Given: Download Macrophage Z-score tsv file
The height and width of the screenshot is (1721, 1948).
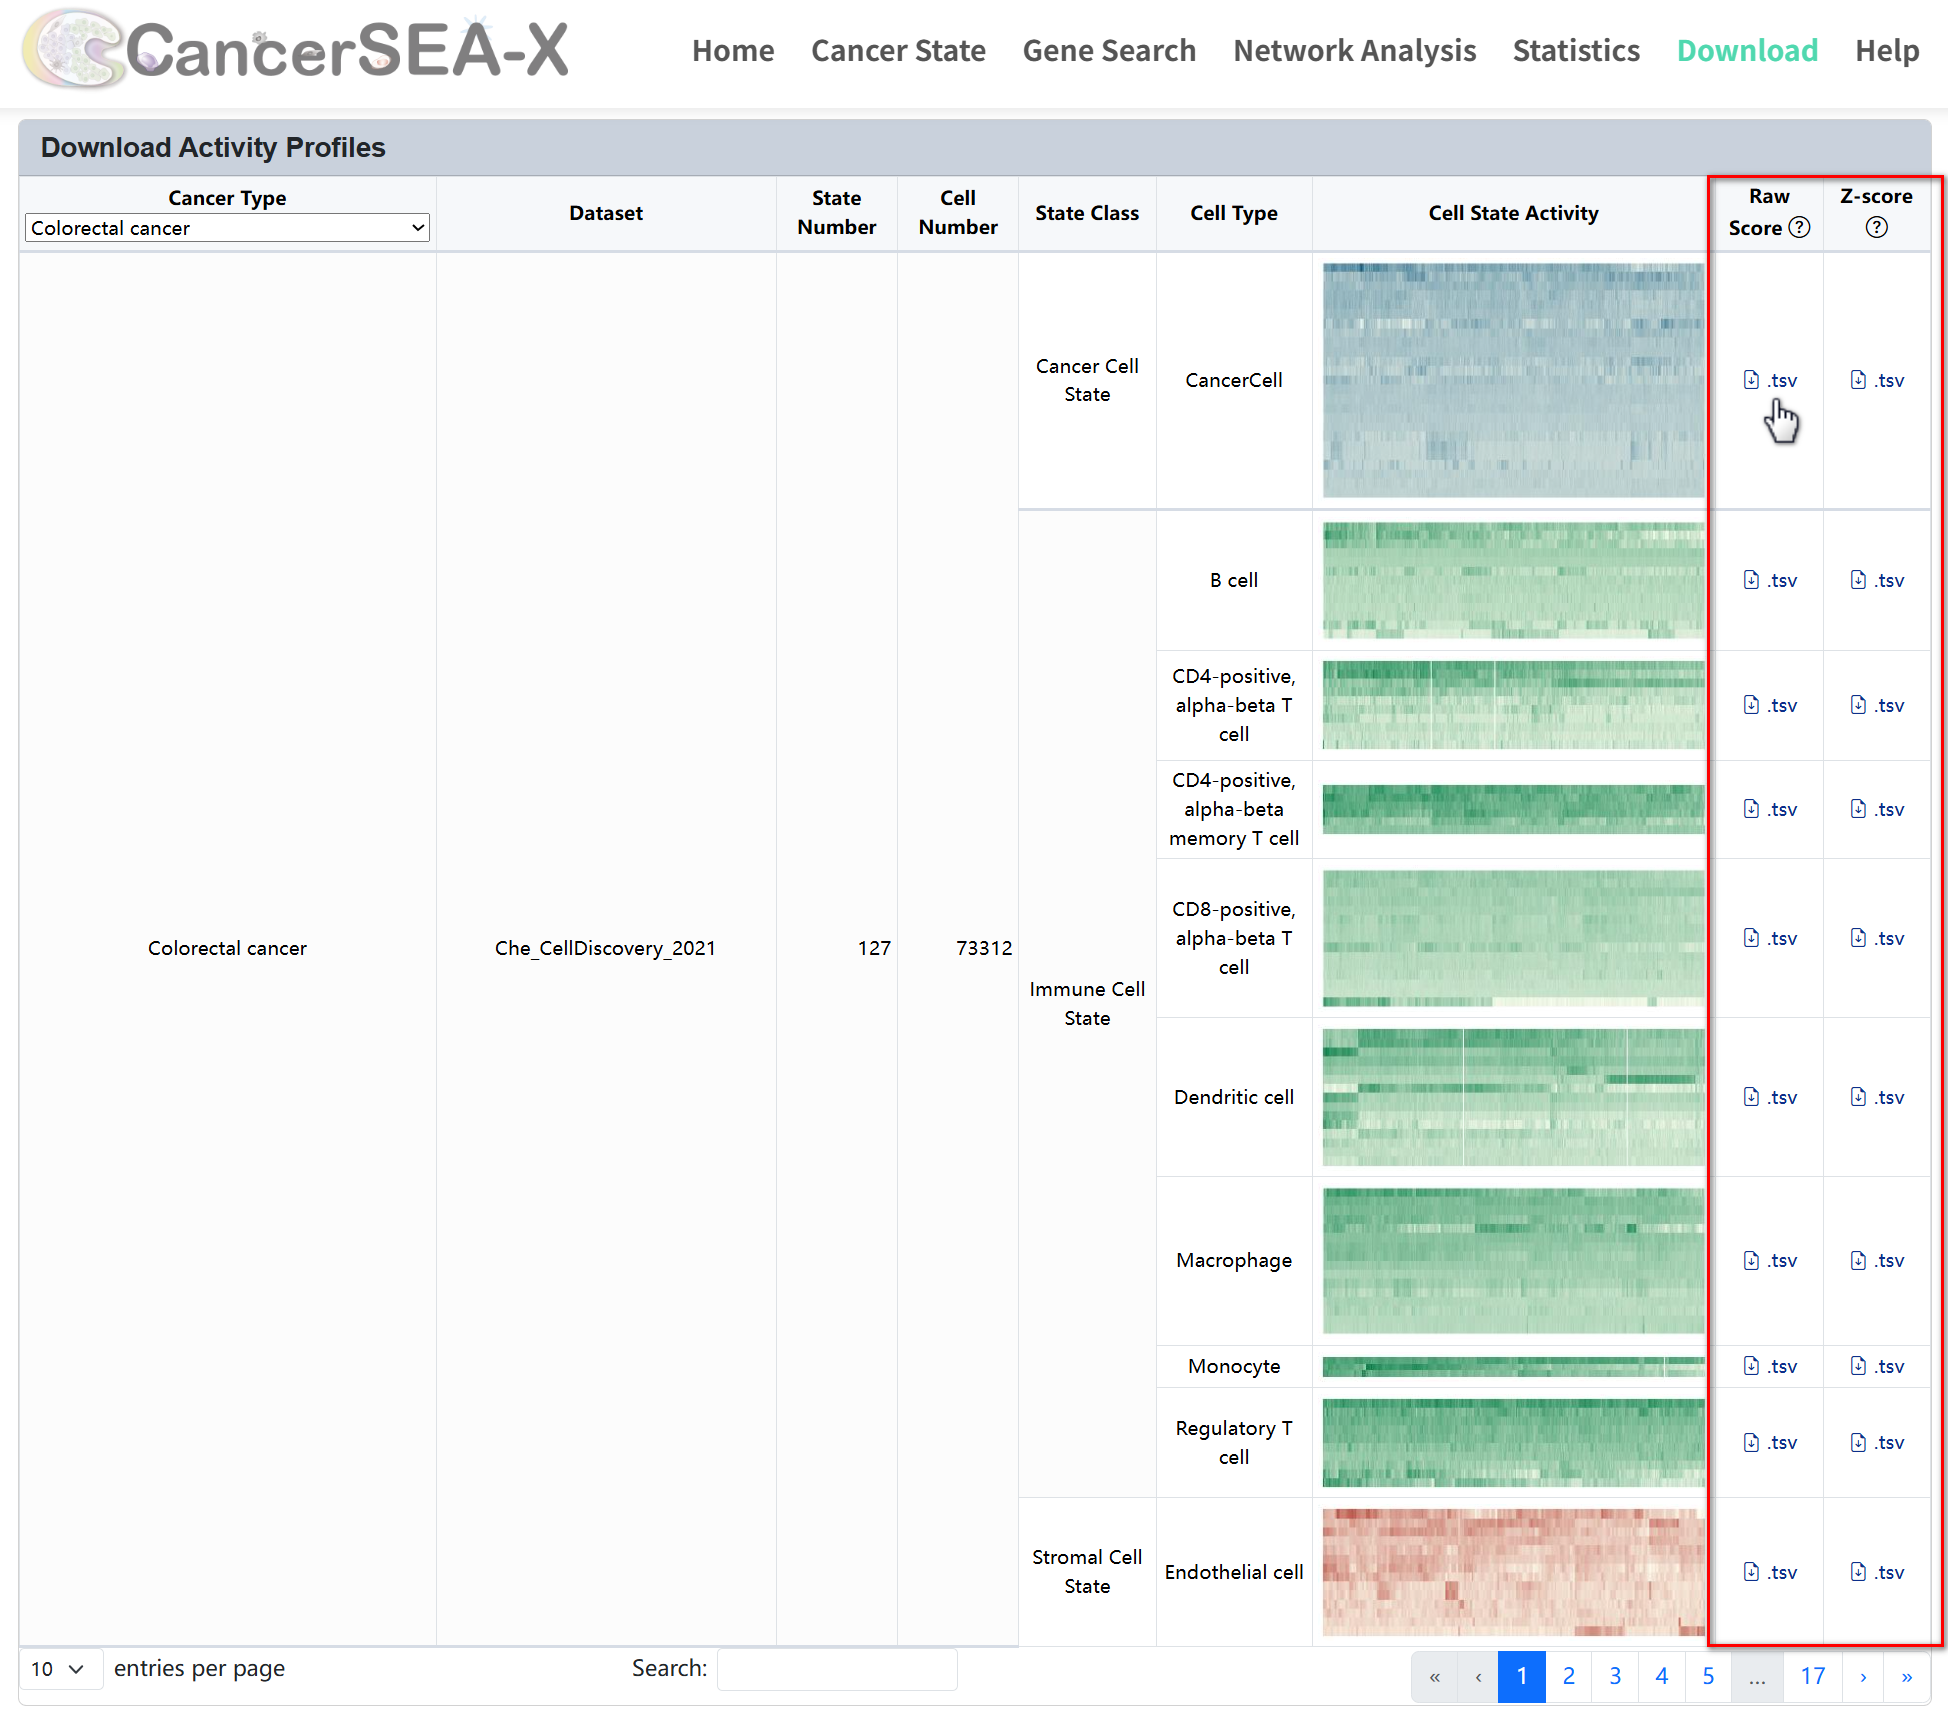Looking at the screenshot, I should [x=1877, y=1260].
